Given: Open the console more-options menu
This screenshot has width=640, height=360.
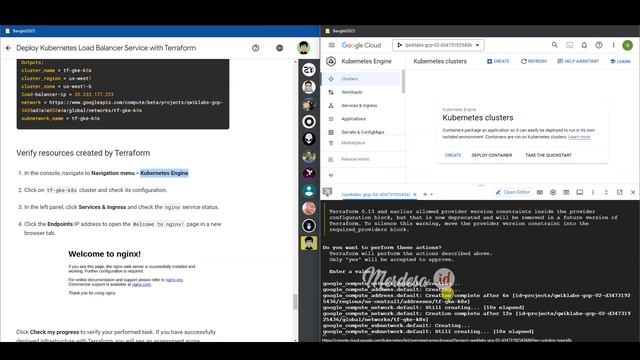Looking at the screenshot, I should [613, 45].
